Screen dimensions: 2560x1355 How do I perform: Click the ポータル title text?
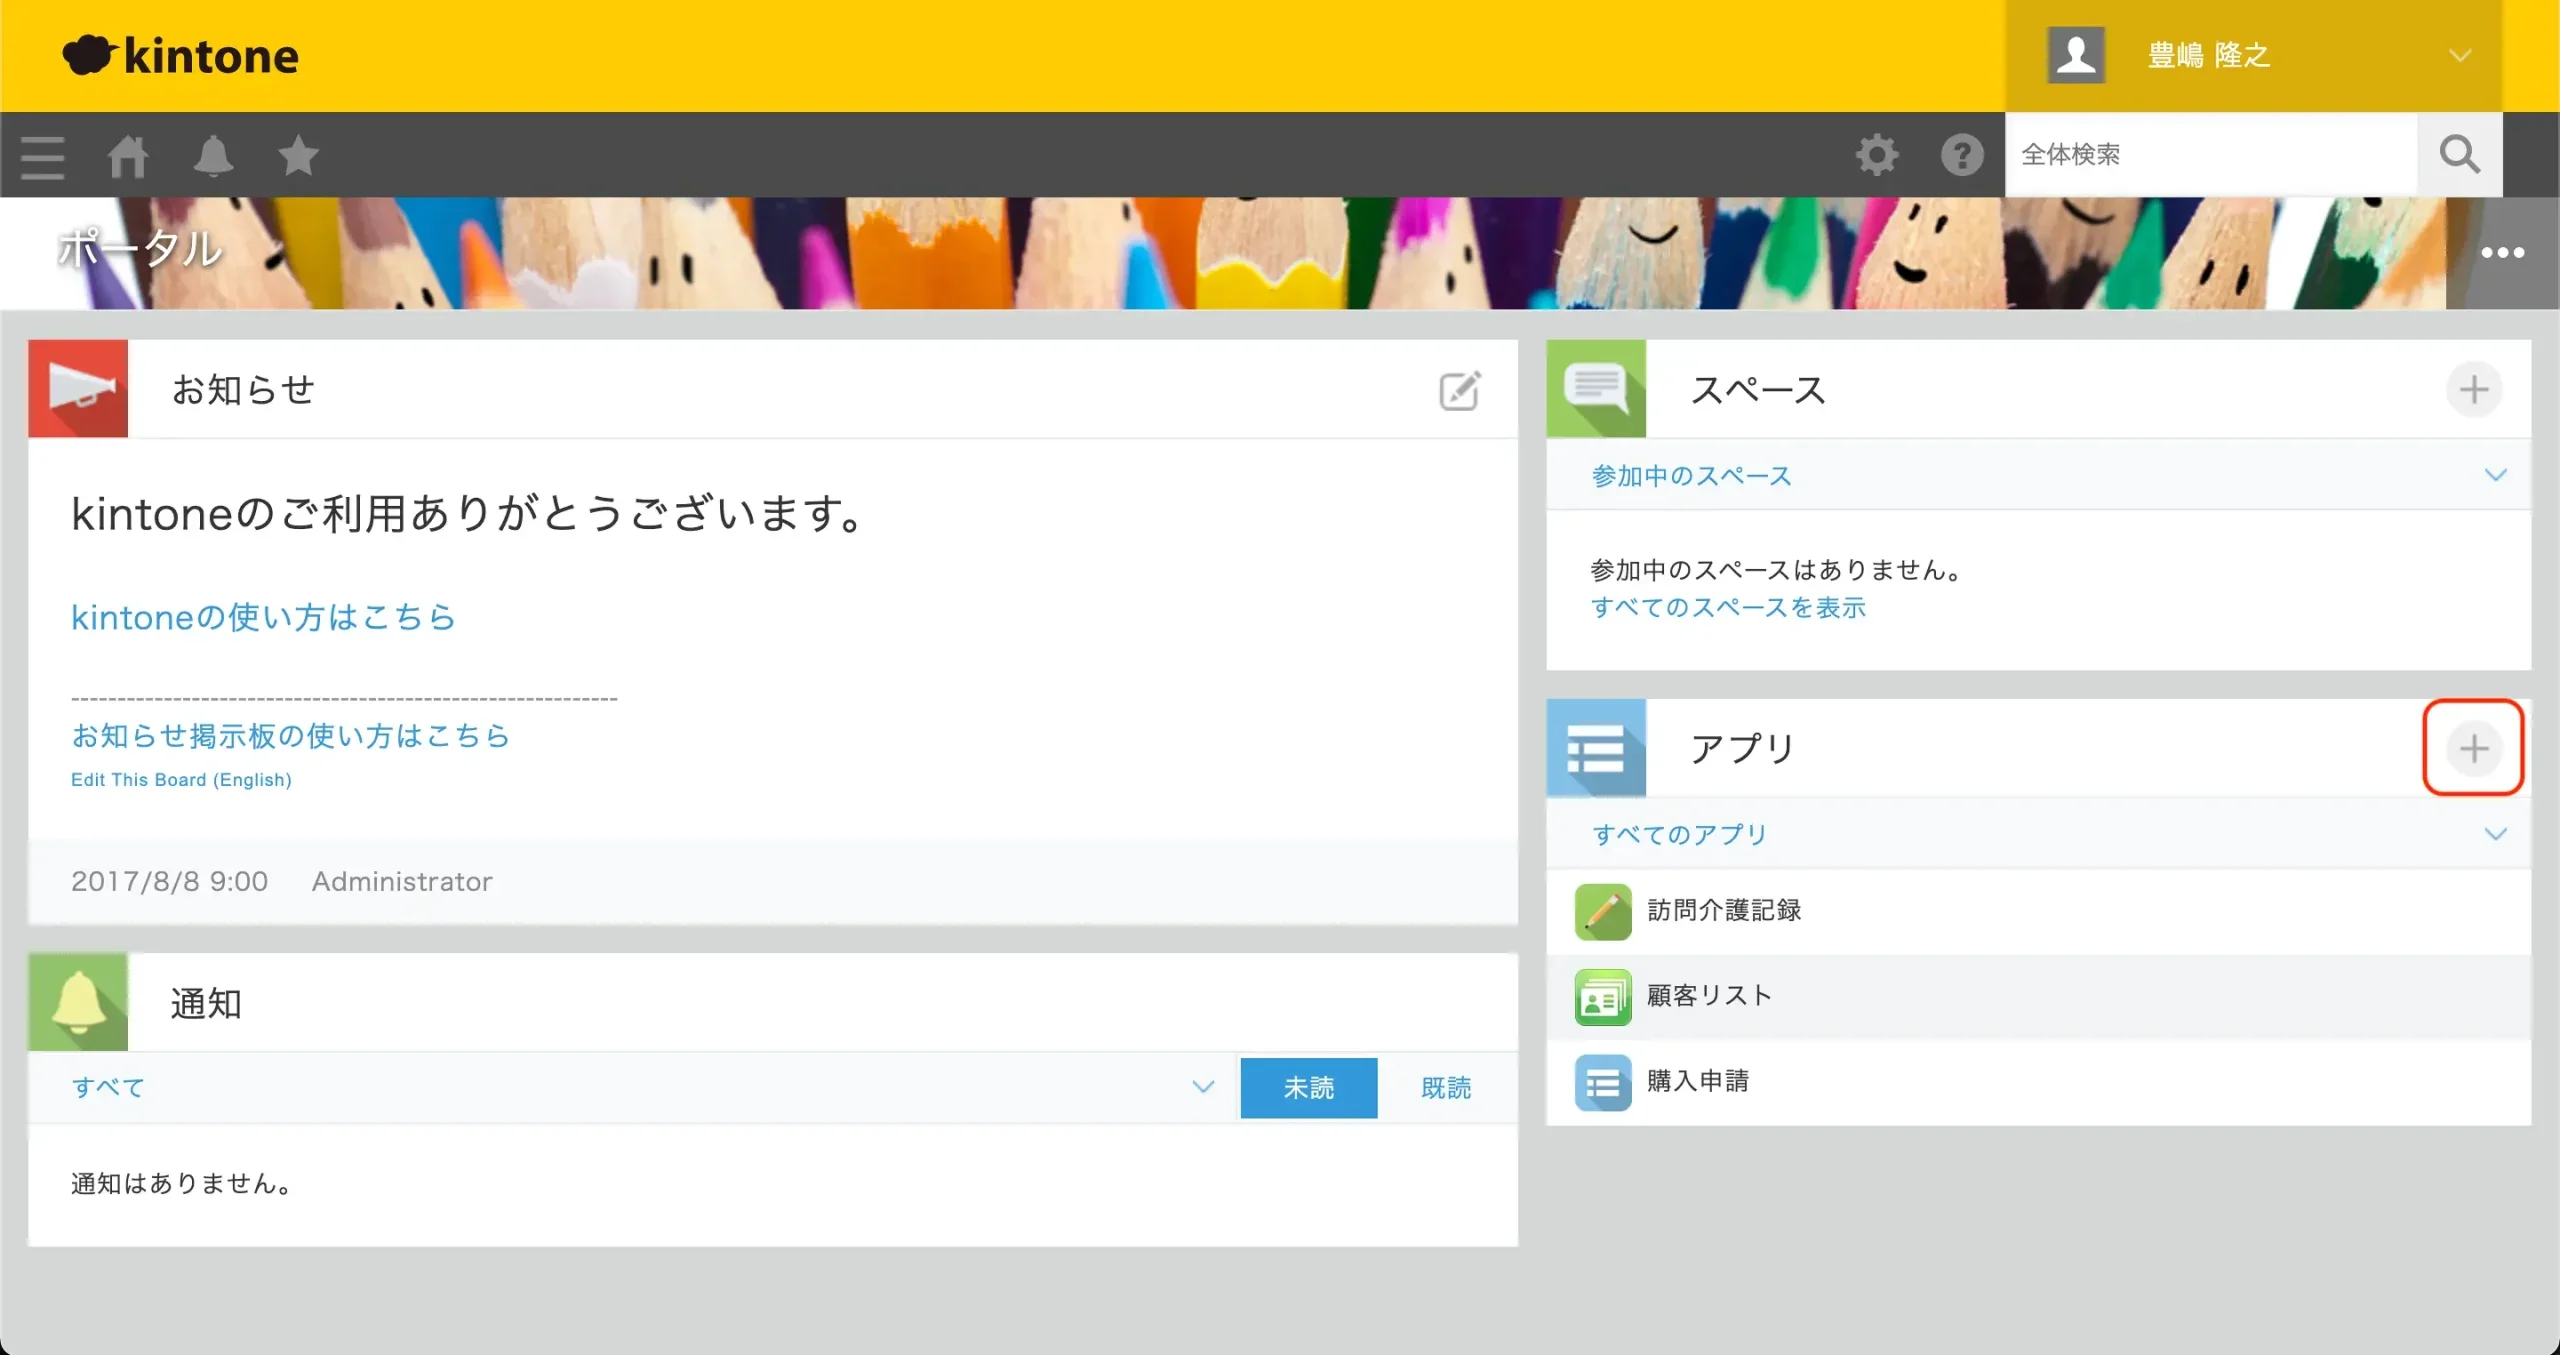point(140,248)
